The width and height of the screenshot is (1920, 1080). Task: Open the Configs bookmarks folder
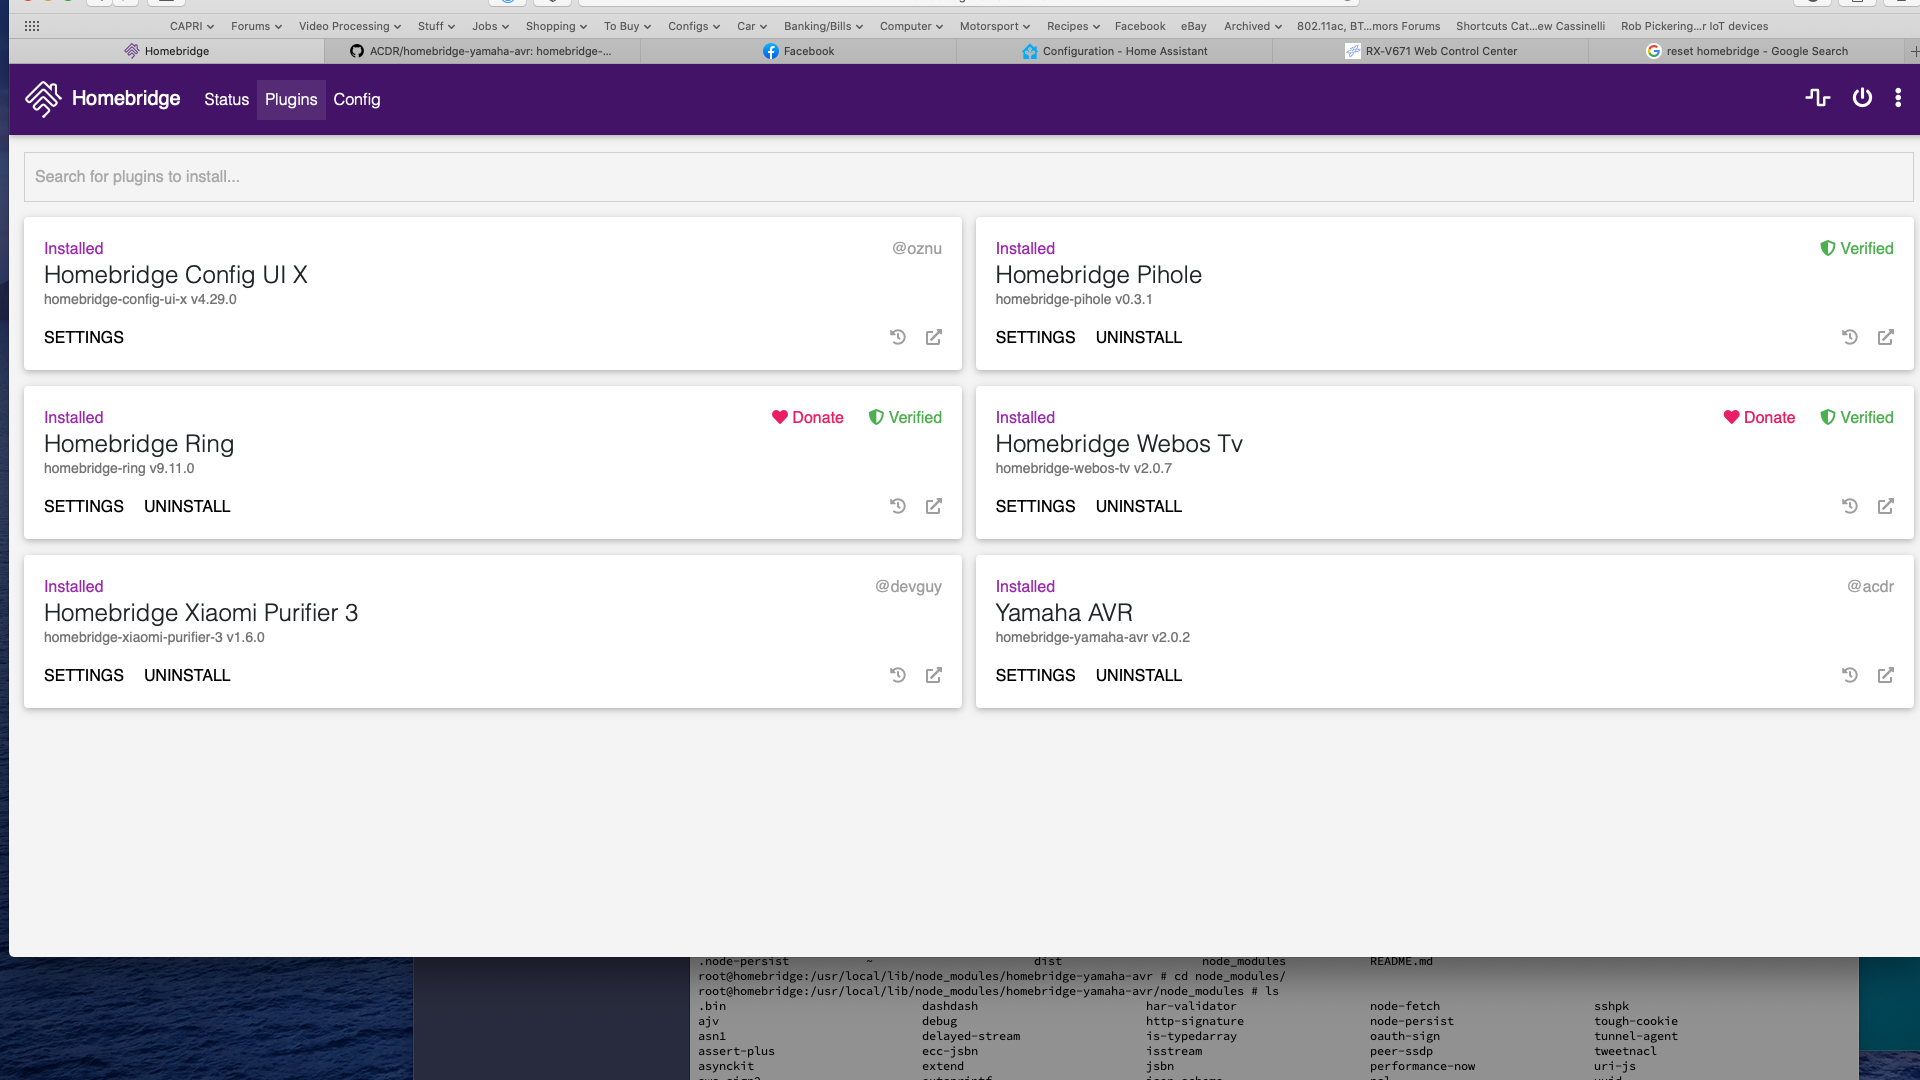694,26
